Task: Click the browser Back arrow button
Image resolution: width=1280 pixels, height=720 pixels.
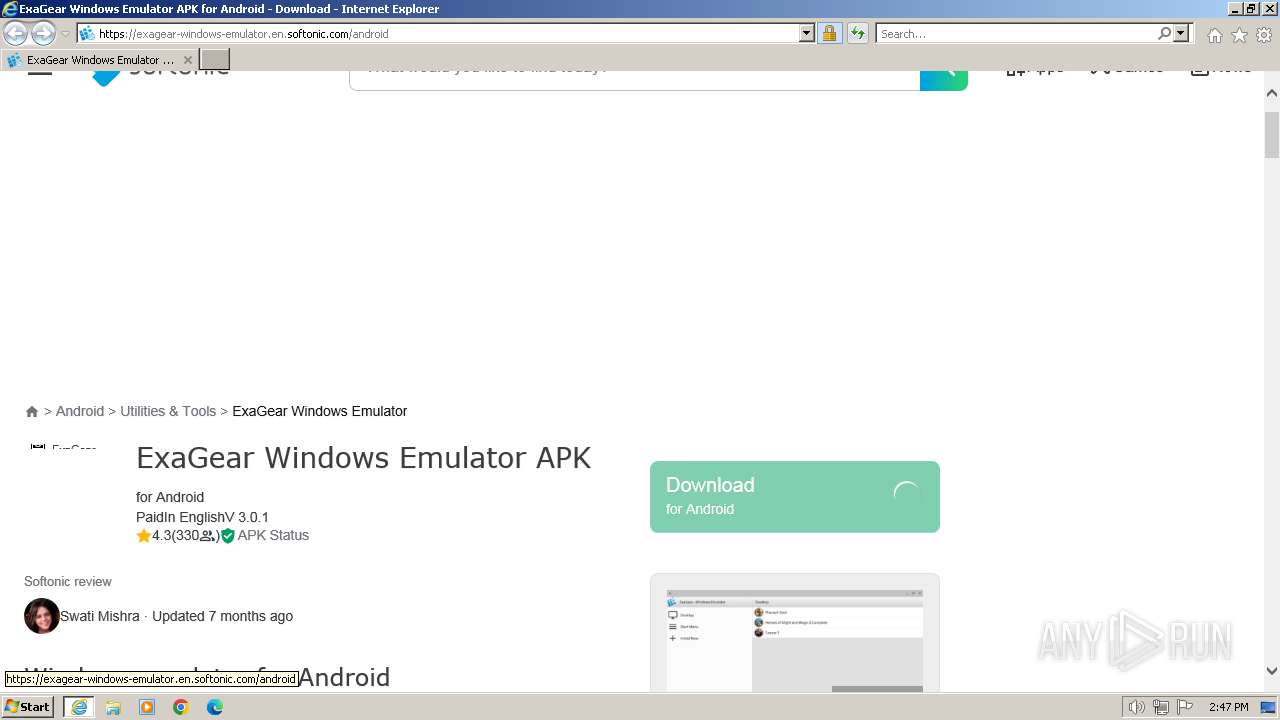Action: [x=16, y=33]
